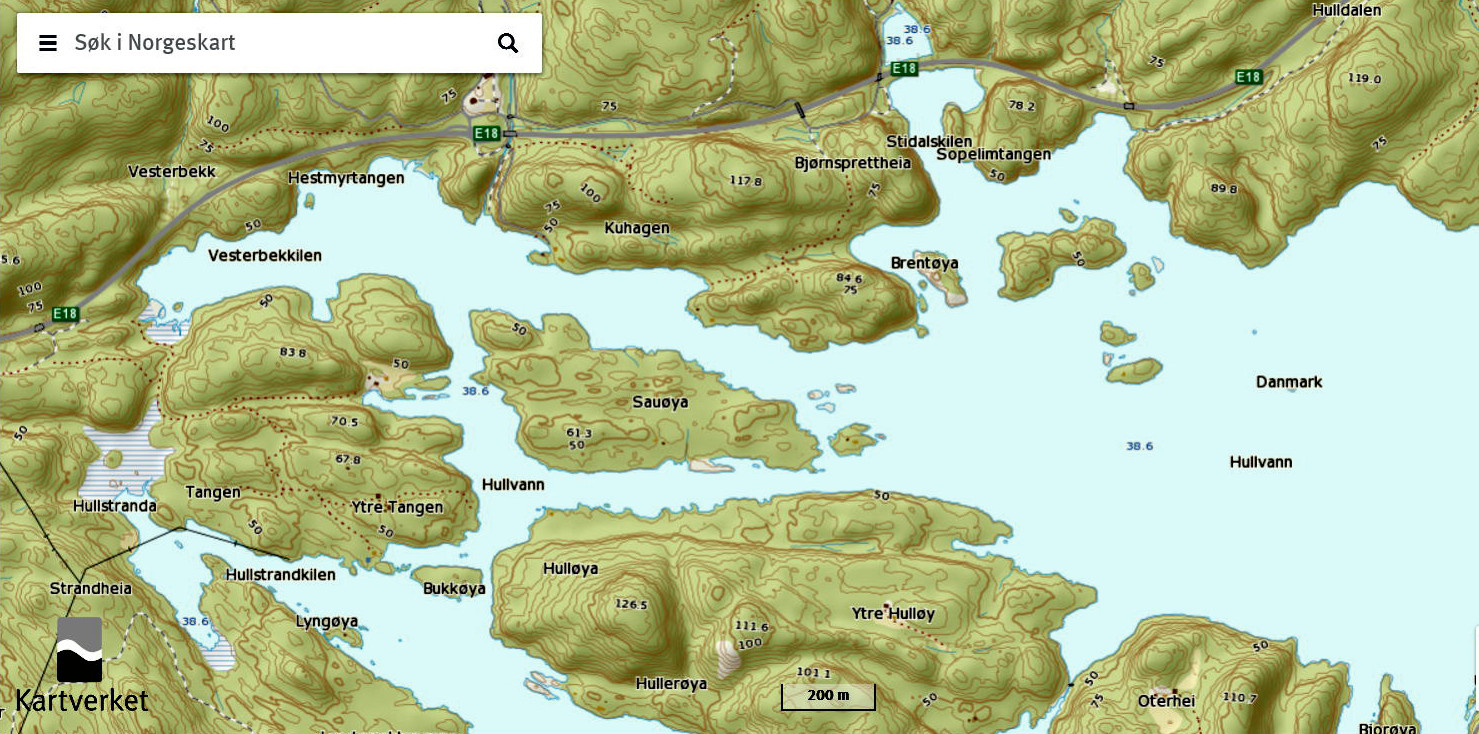The image size is (1479, 734).
Task: Click the E18 shield below Hulldalen
Action: click(1248, 77)
